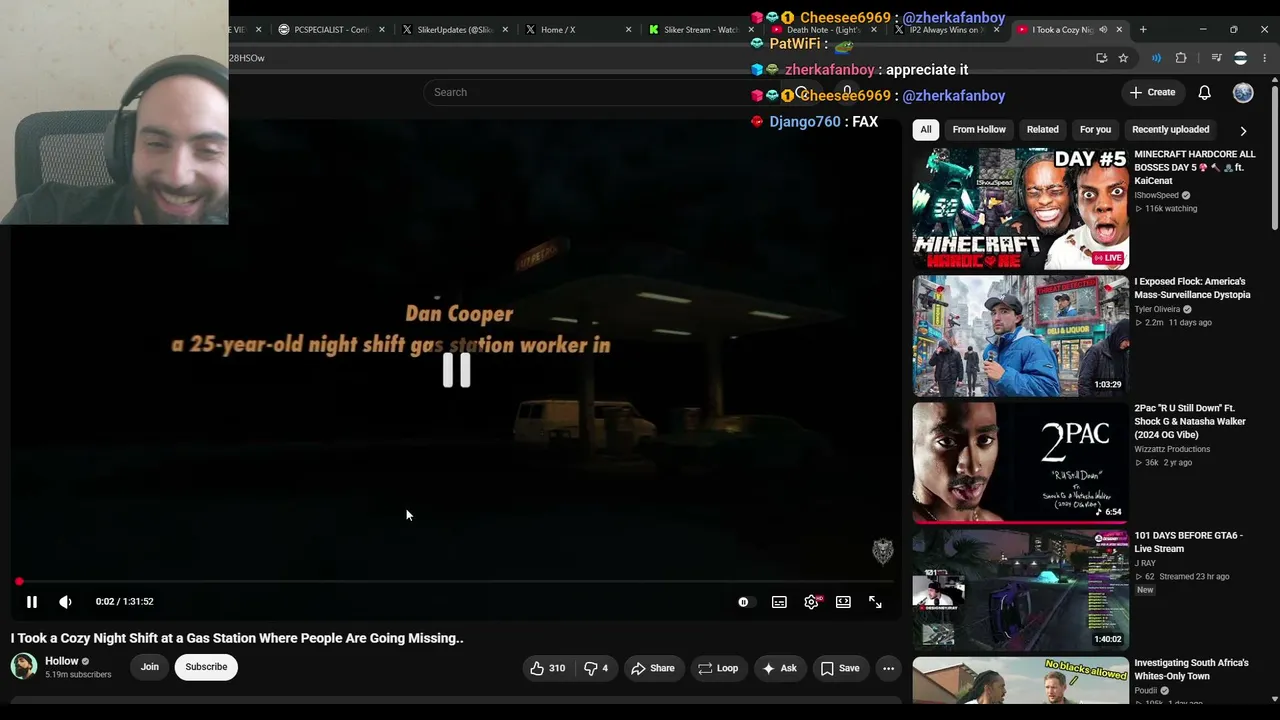
Task: Share the video with the Share button
Action: 652,668
